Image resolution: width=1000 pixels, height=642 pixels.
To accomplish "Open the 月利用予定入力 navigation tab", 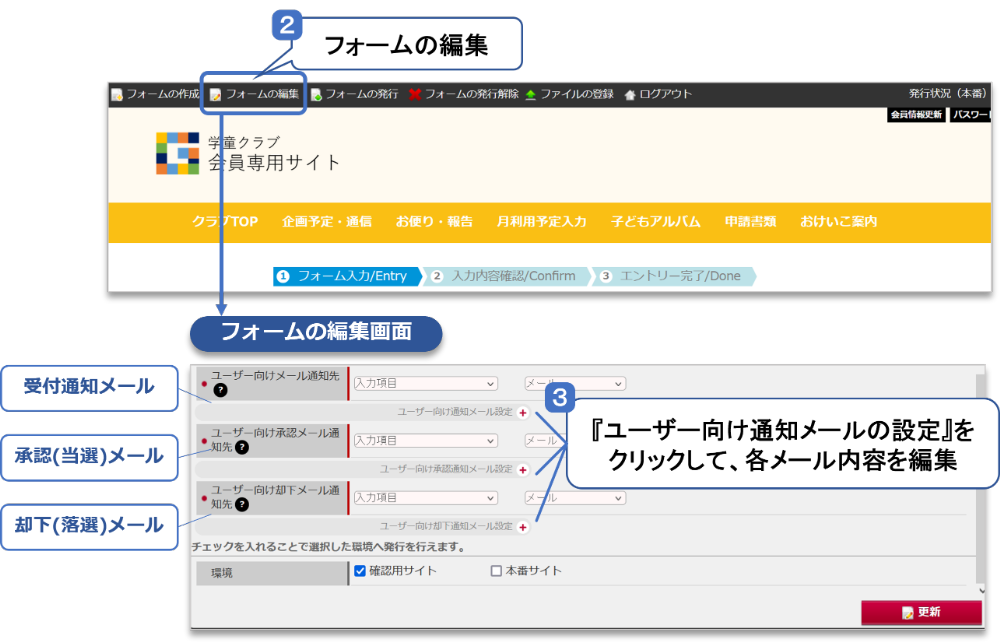I will pos(541,222).
